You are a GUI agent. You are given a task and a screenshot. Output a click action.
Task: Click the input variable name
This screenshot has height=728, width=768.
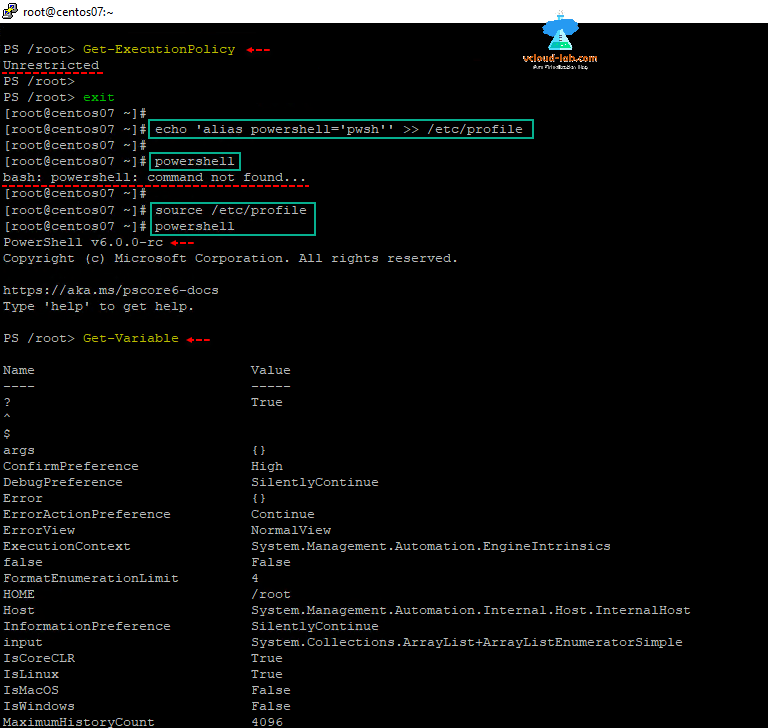[23, 642]
